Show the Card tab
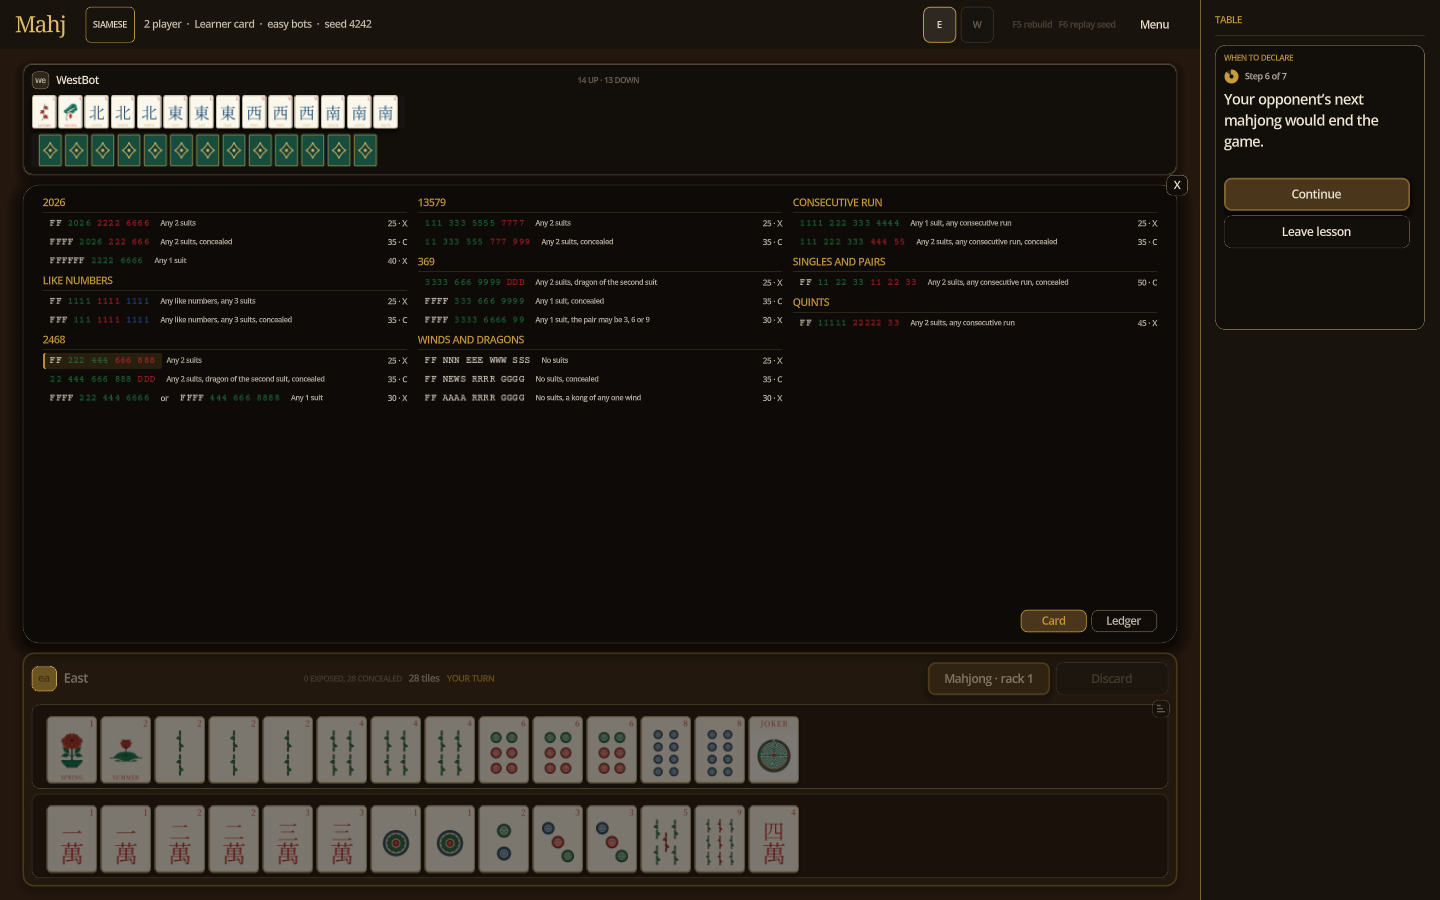The width and height of the screenshot is (1440, 900). point(1053,621)
